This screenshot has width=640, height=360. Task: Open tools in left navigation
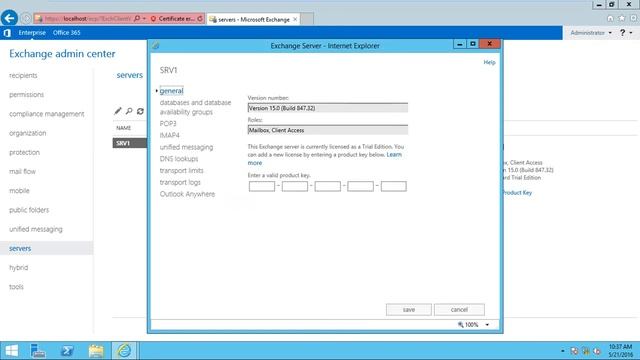(16, 287)
